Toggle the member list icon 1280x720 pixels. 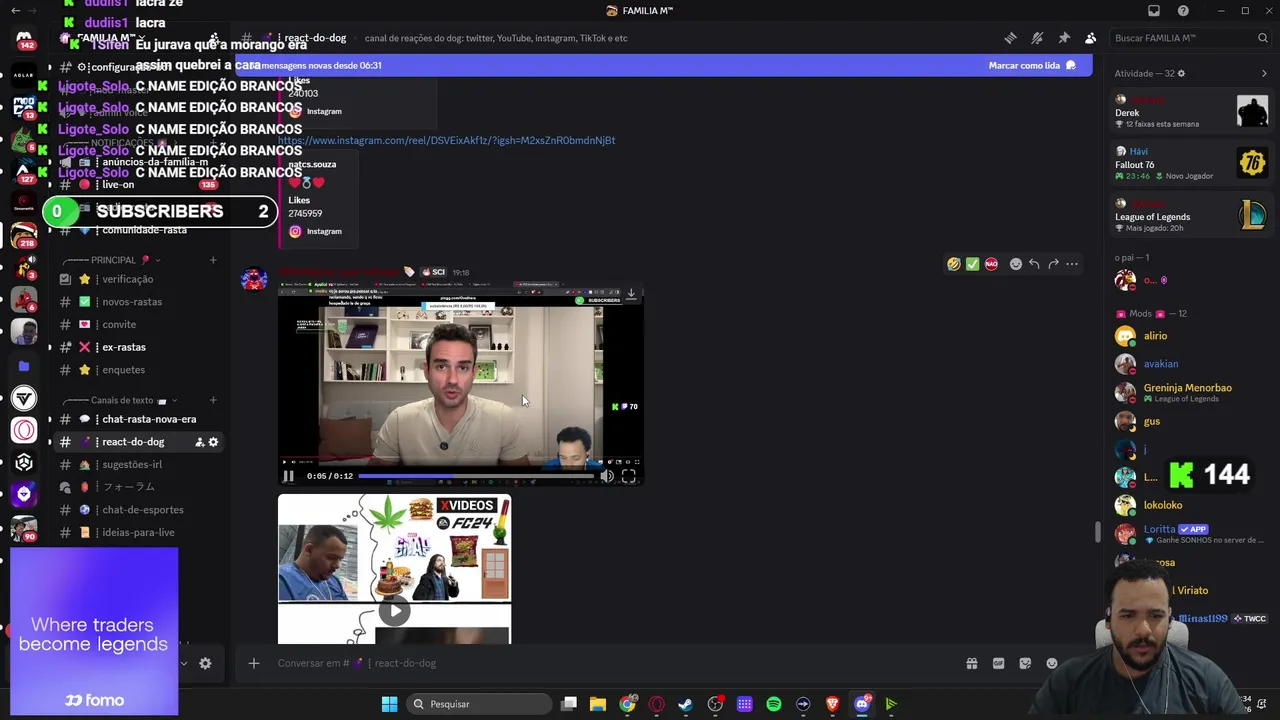(1090, 38)
